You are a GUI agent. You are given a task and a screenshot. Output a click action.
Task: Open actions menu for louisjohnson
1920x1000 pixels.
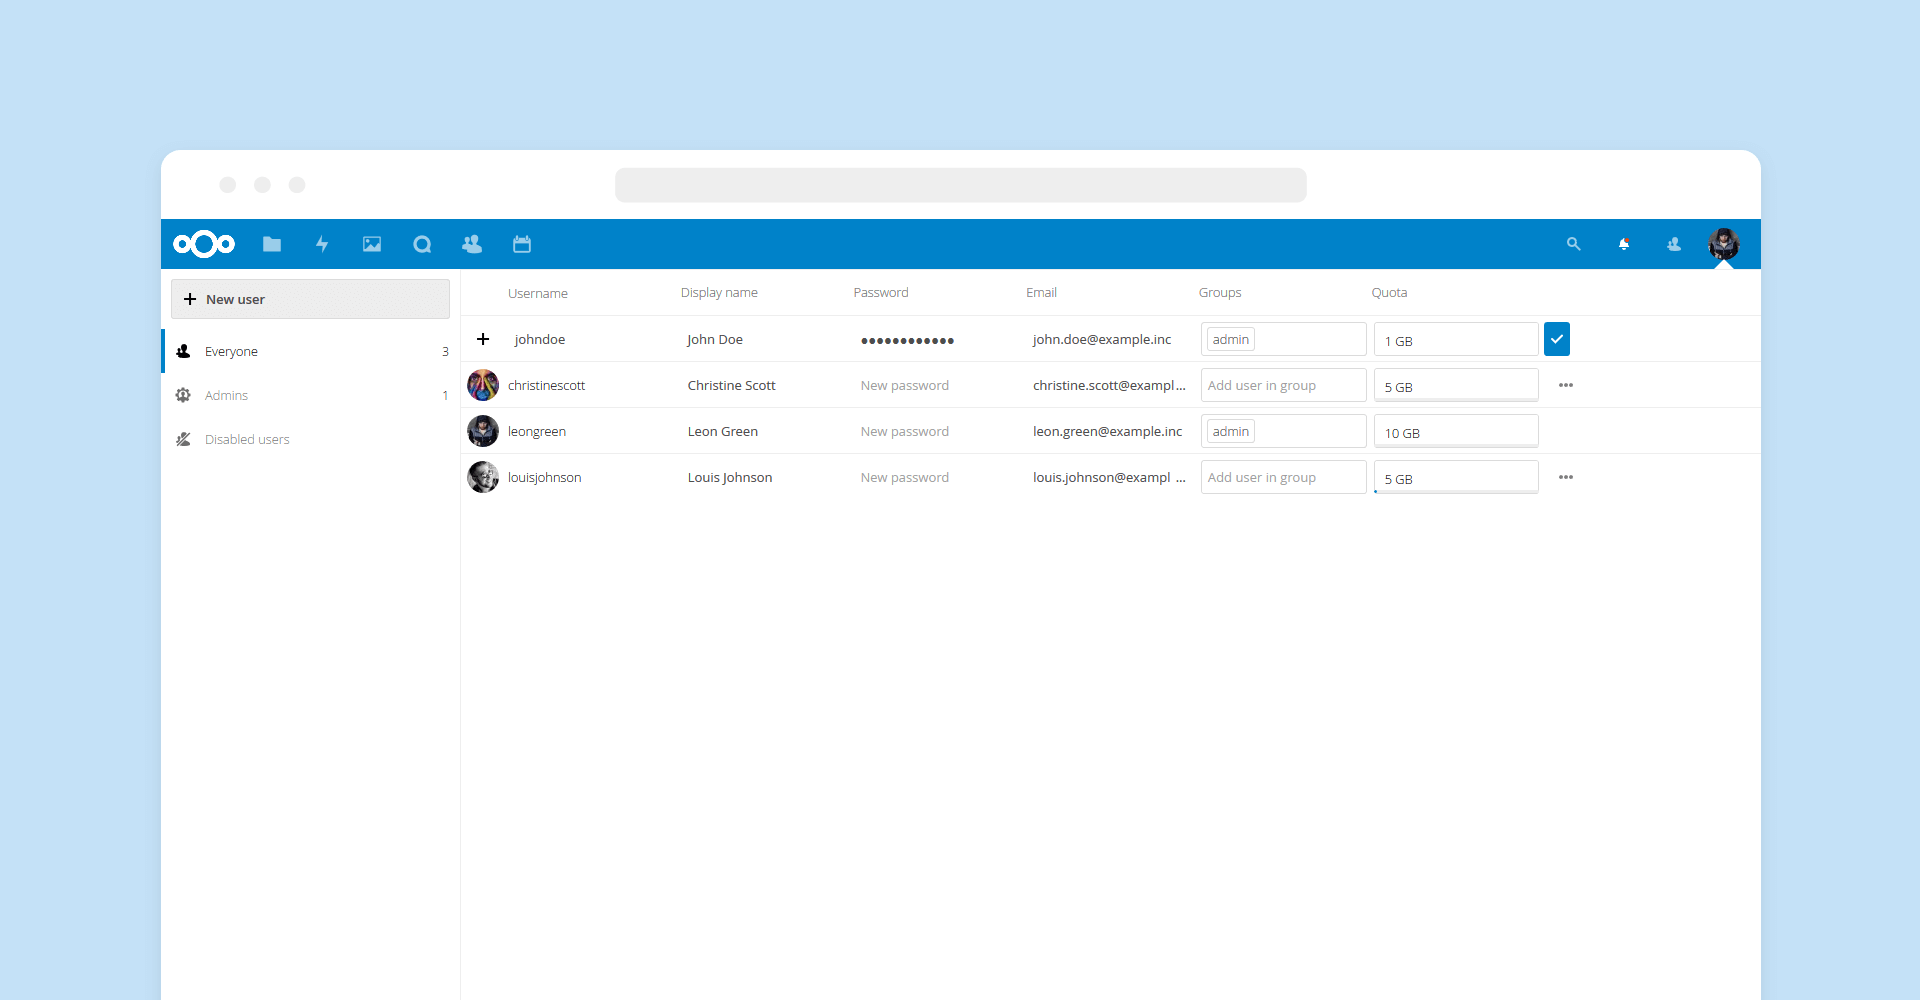pyautogui.click(x=1566, y=477)
